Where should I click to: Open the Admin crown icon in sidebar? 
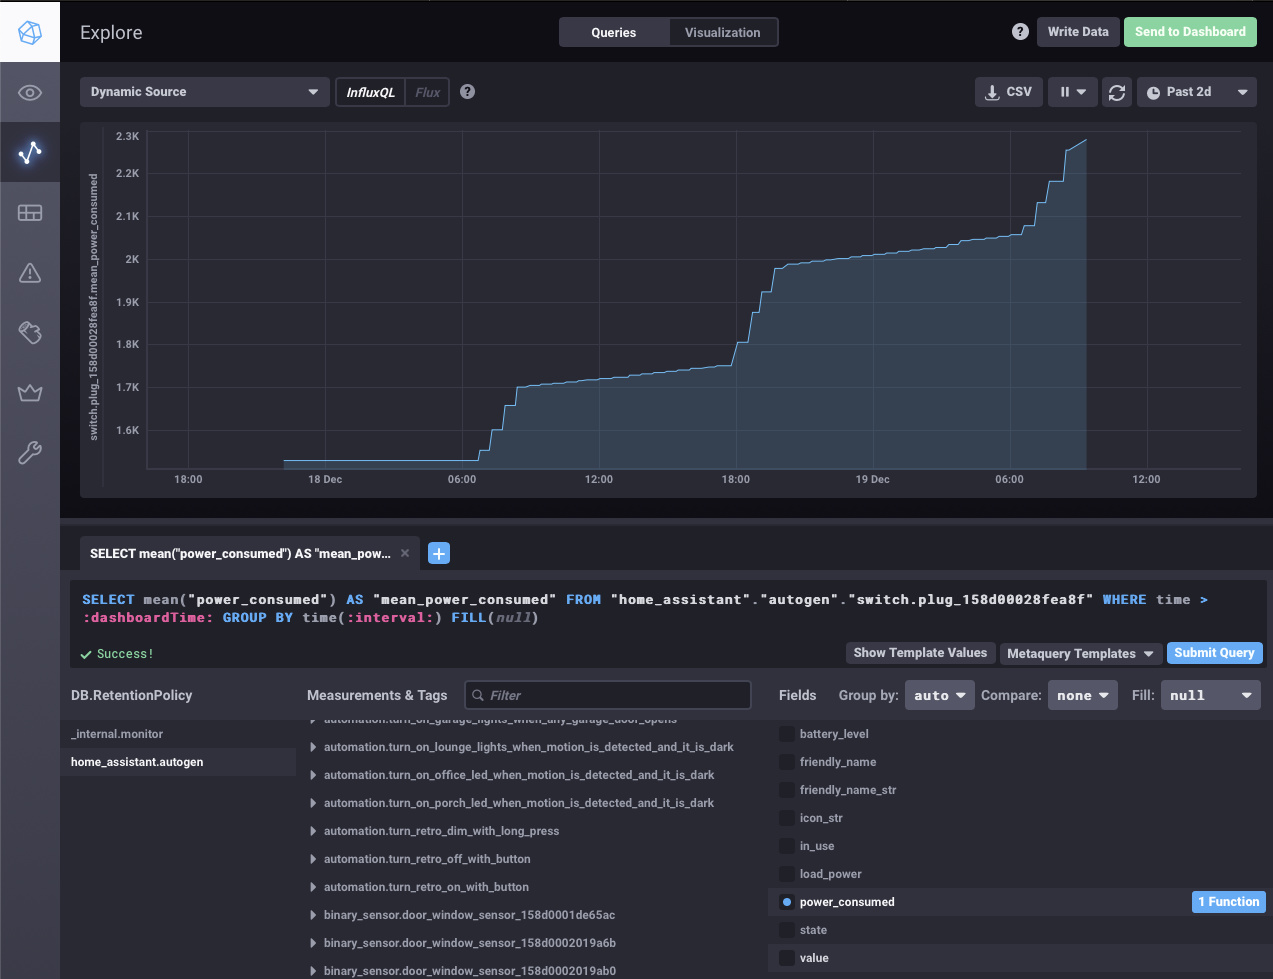[x=30, y=393]
